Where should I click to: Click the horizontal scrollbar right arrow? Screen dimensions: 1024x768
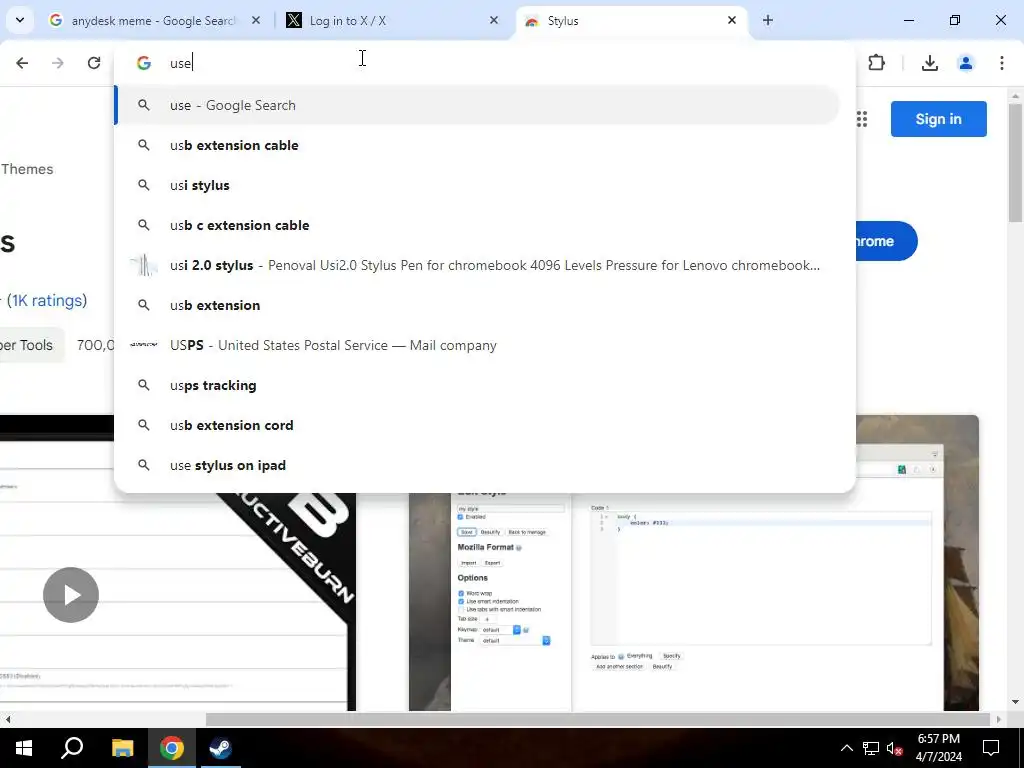click(999, 720)
